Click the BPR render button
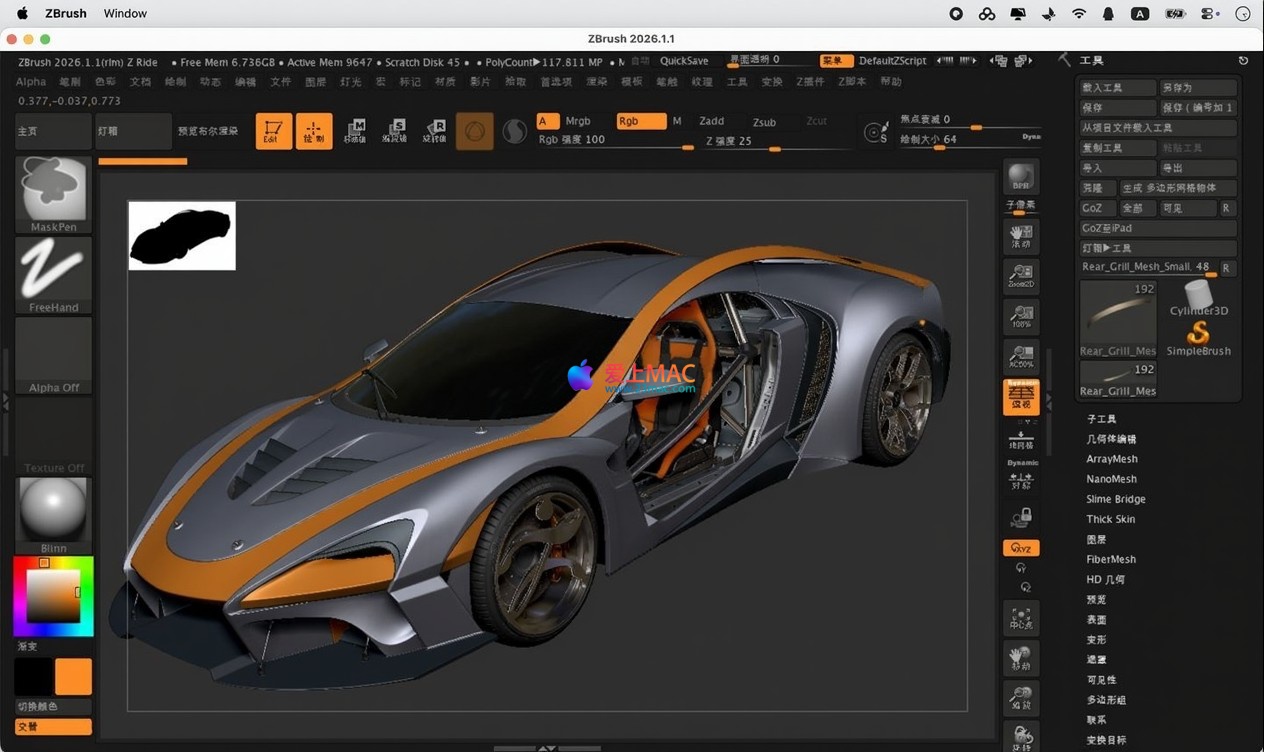The width and height of the screenshot is (1264, 752). point(1021,176)
